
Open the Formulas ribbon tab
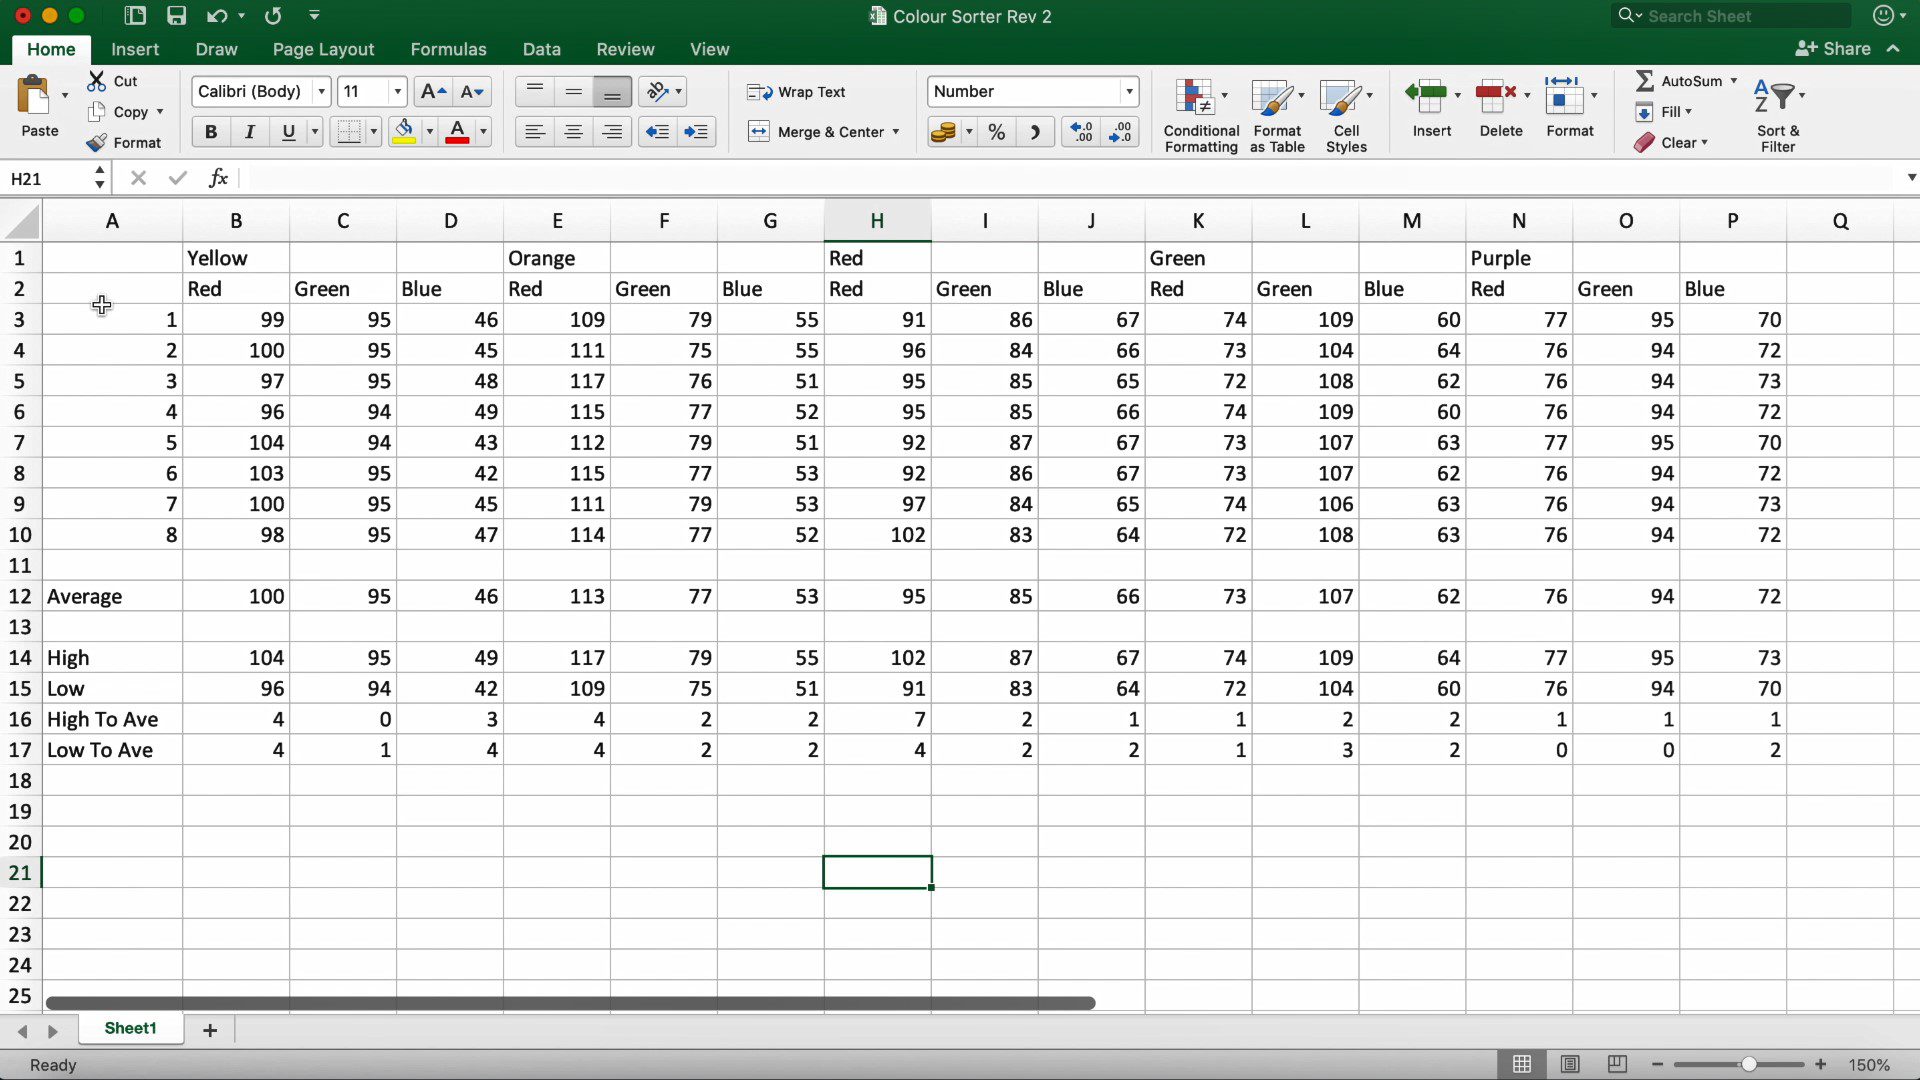pos(448,49)
